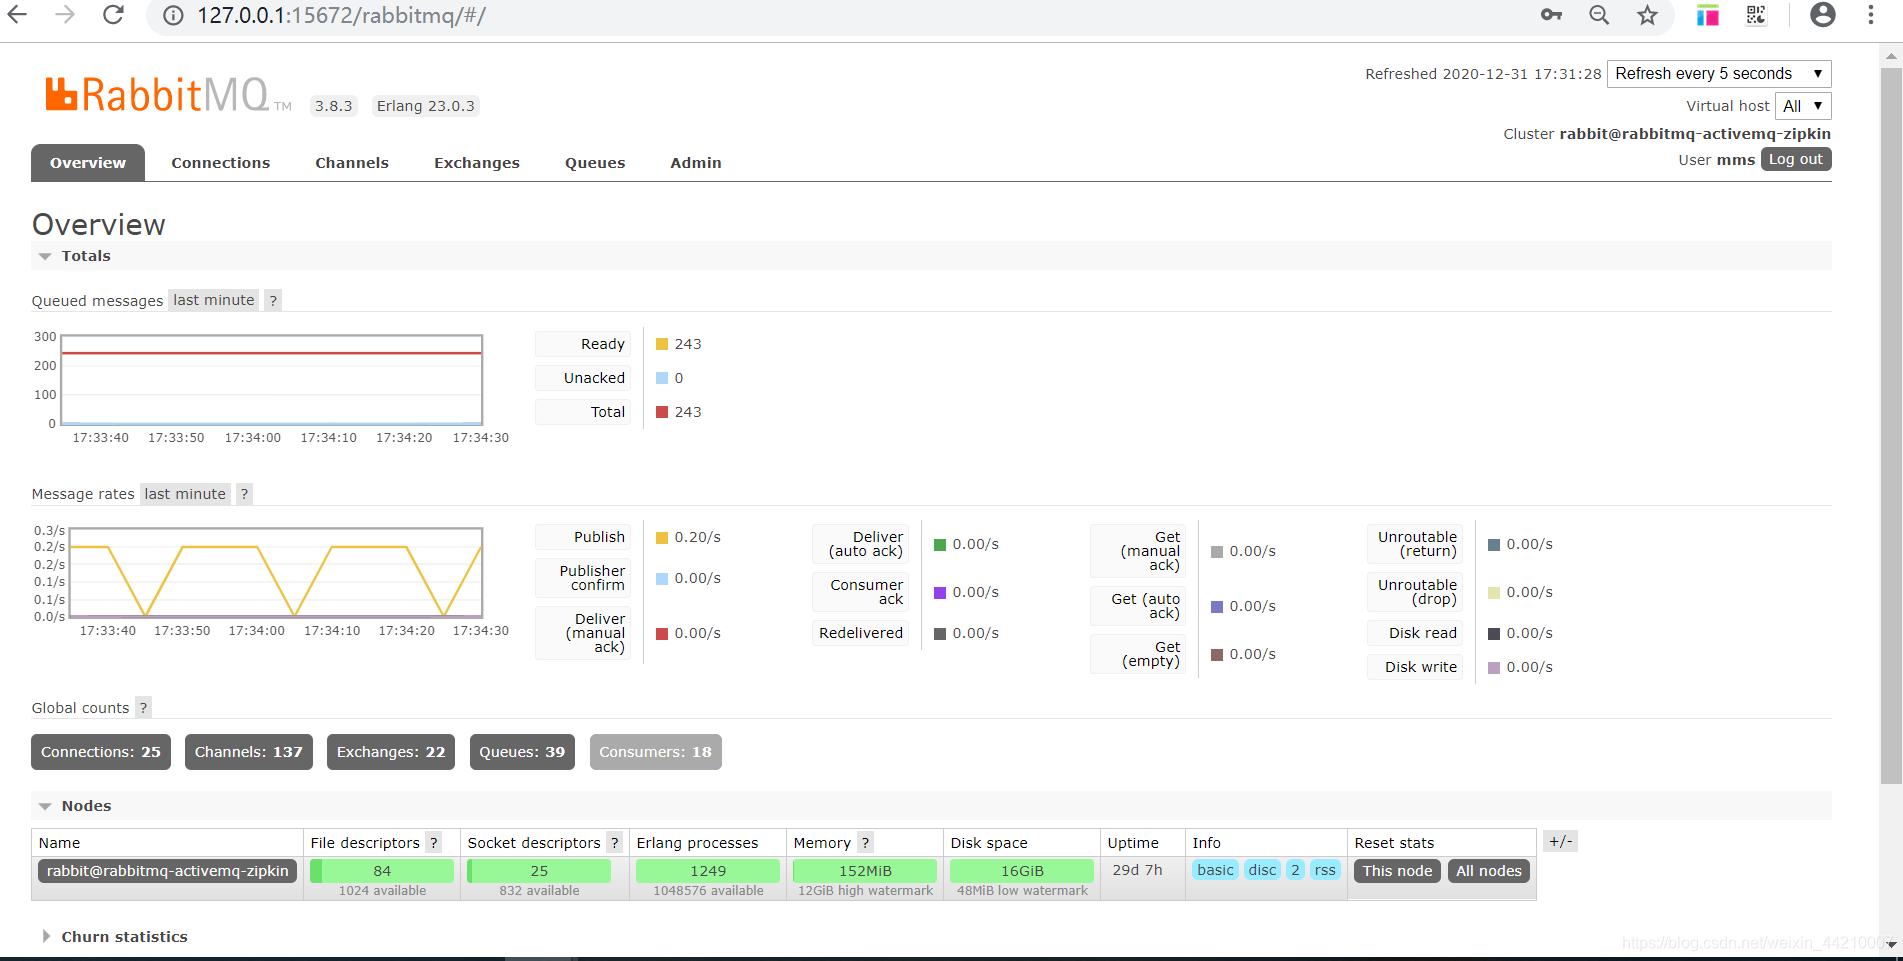Image resolution: width=1903 pixels, height=961 pixels.
Task: Open help for File descriptors column
Action: pyautogui.click(x=434, y=843)
